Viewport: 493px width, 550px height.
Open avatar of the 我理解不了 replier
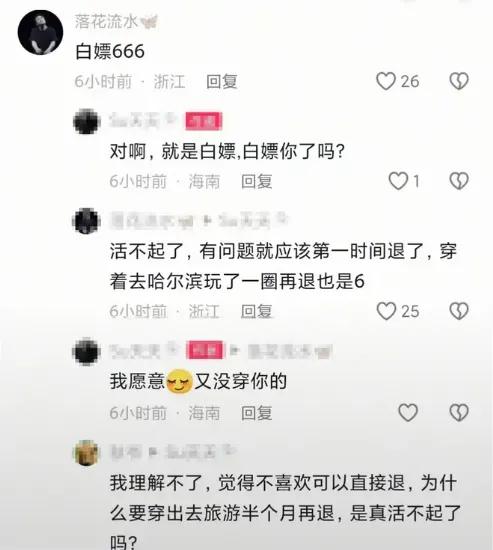(87, 452)
